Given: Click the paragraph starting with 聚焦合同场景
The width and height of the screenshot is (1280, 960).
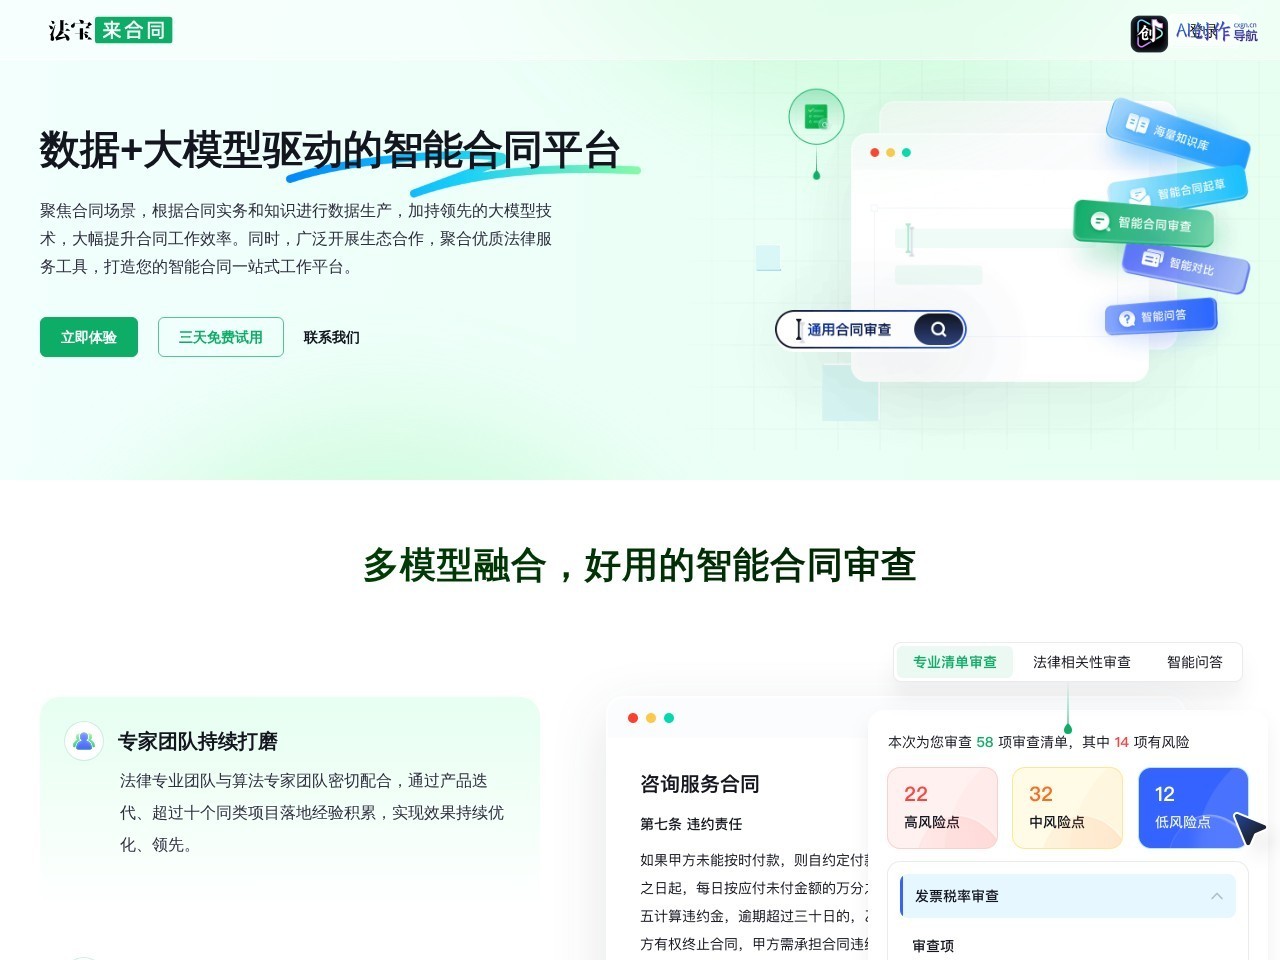Looking at the screenshot, I should tap(296, 238).
